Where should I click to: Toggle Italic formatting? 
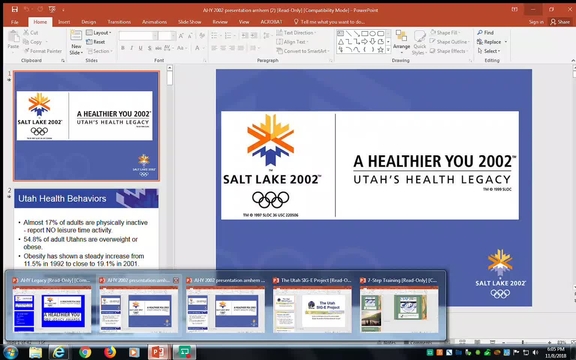tap(132, 48)
